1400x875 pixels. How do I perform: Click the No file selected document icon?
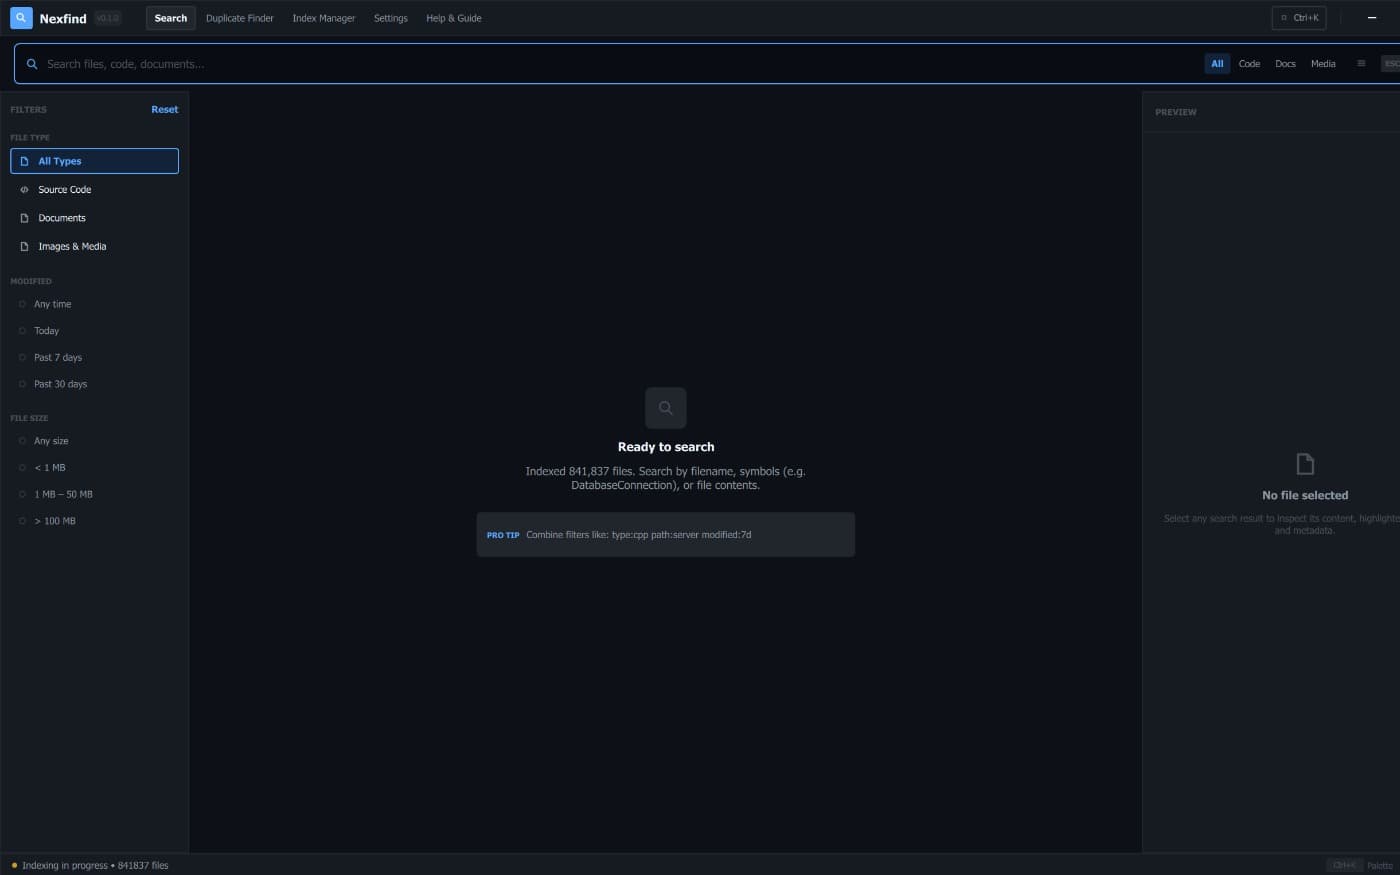[1305, 464]
